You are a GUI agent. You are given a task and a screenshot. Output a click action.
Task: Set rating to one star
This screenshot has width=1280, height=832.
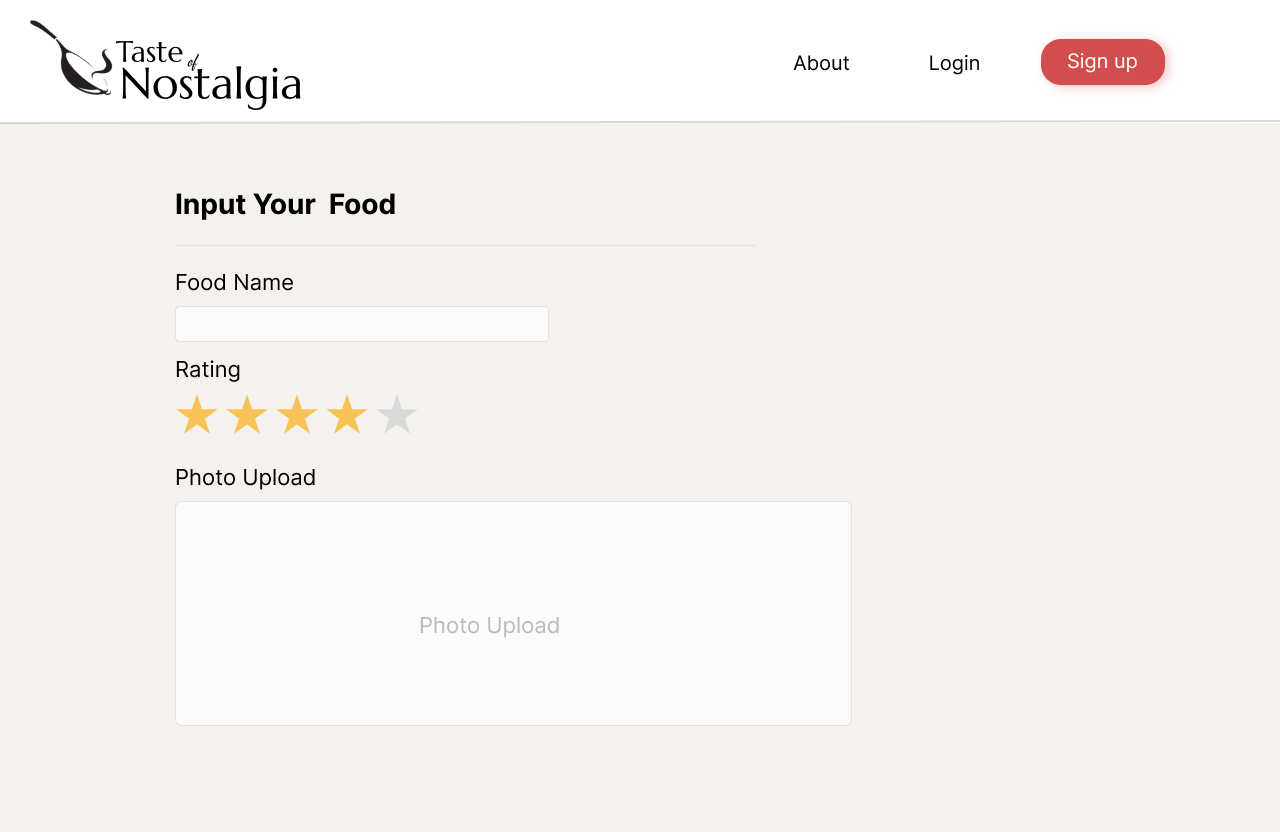point(197,415)
